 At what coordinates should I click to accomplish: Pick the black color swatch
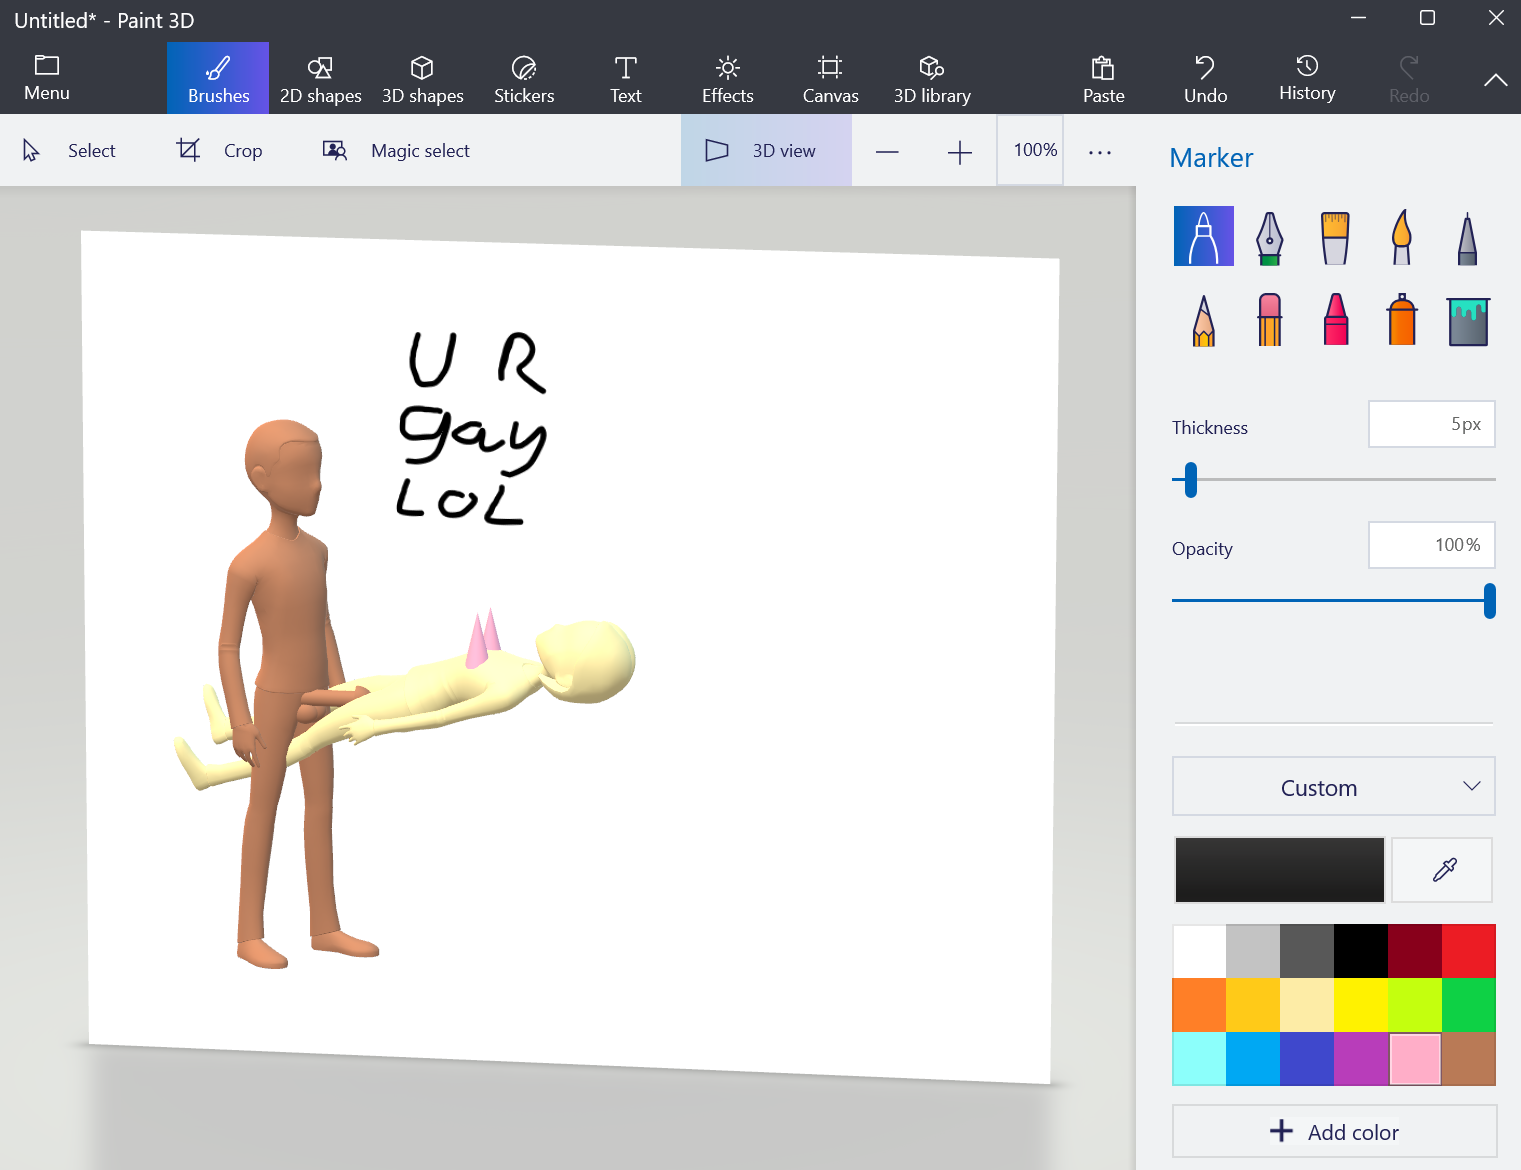point(1361,951)
